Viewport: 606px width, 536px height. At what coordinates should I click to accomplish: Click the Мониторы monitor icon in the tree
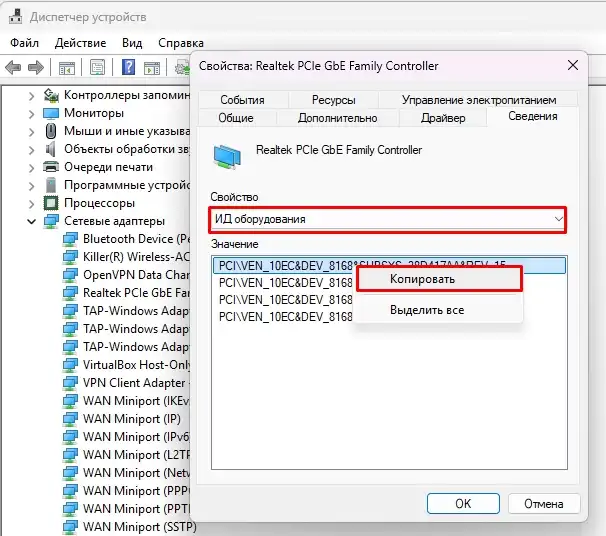[x=51, y=113]
